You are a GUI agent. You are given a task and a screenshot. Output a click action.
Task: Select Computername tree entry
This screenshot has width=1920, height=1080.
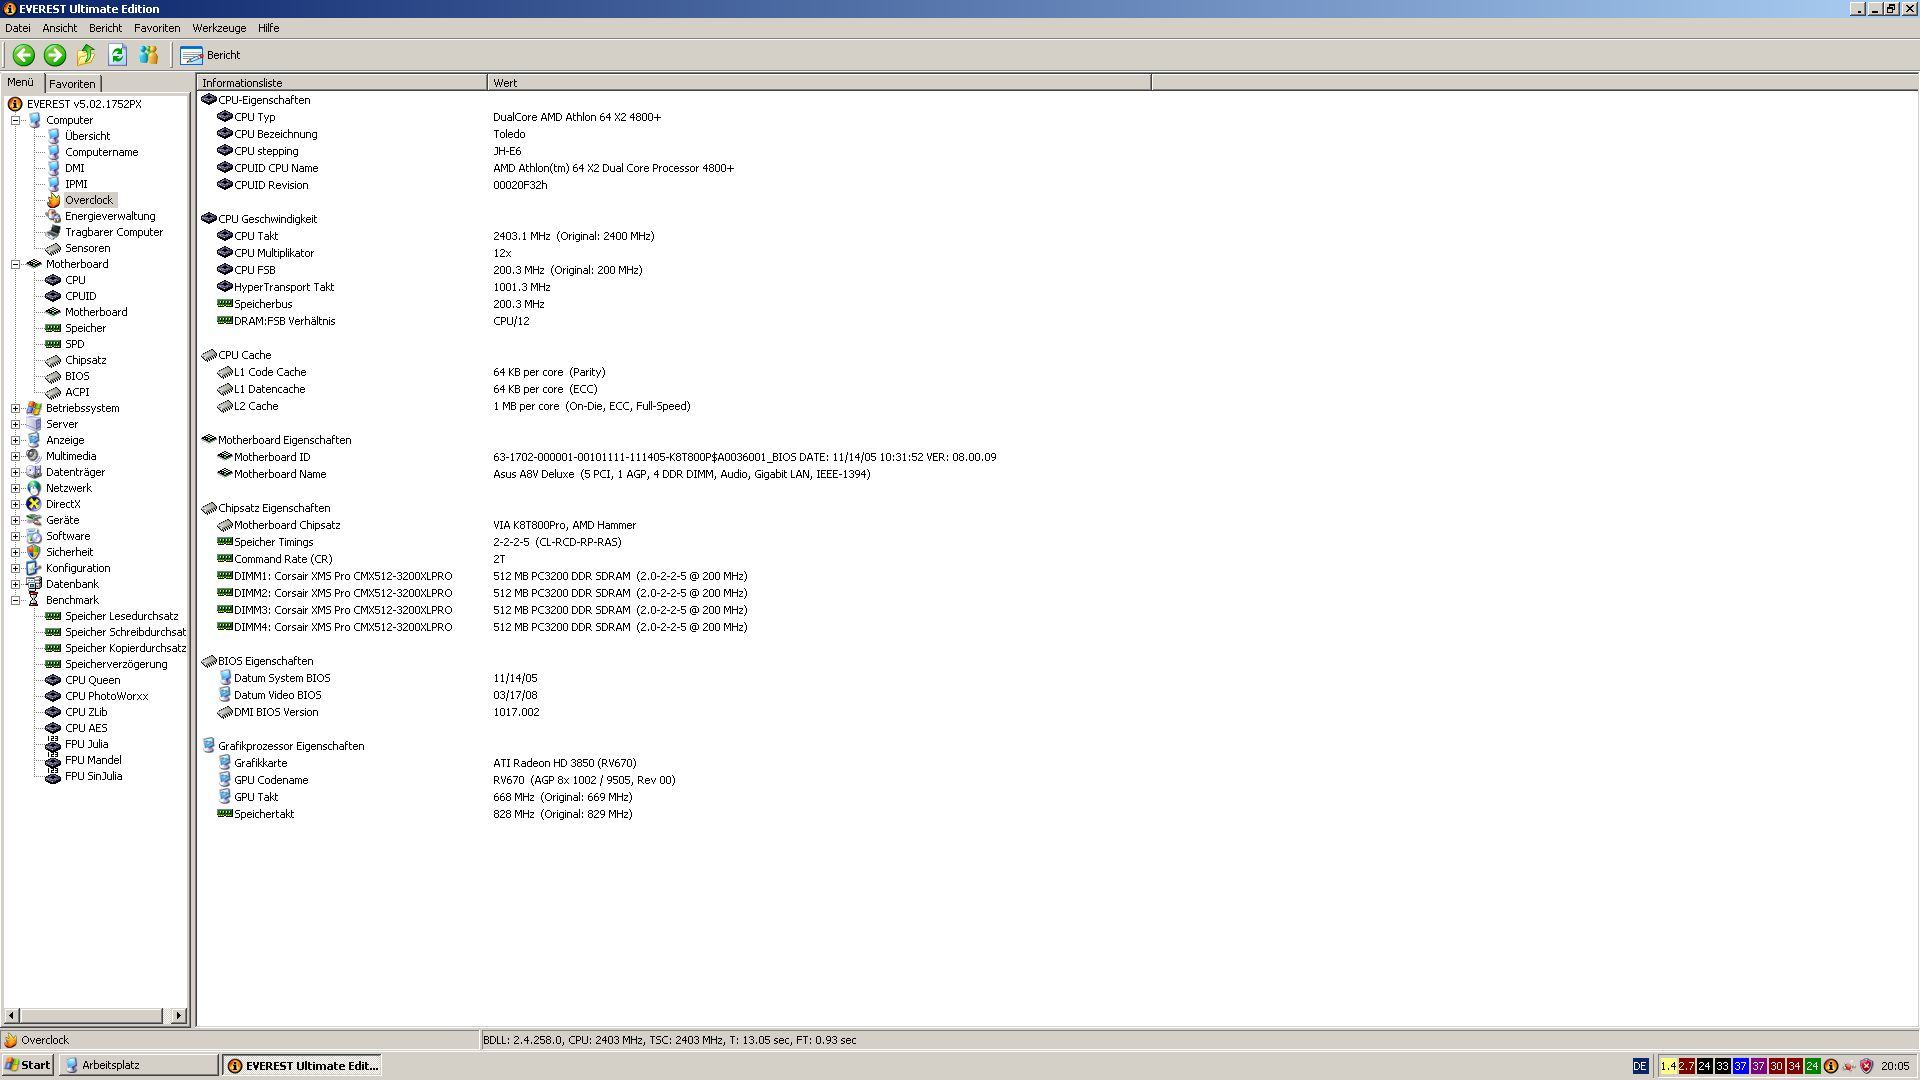[x=101, y=152]
